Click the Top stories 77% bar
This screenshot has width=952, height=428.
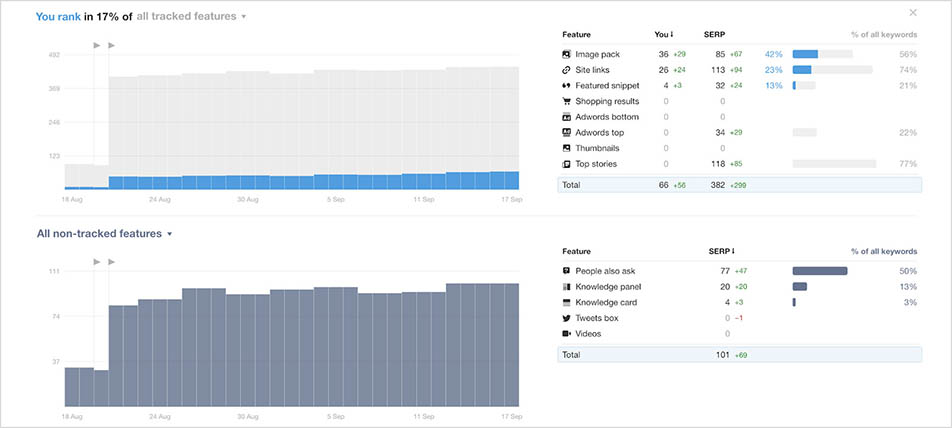point(834,164)
